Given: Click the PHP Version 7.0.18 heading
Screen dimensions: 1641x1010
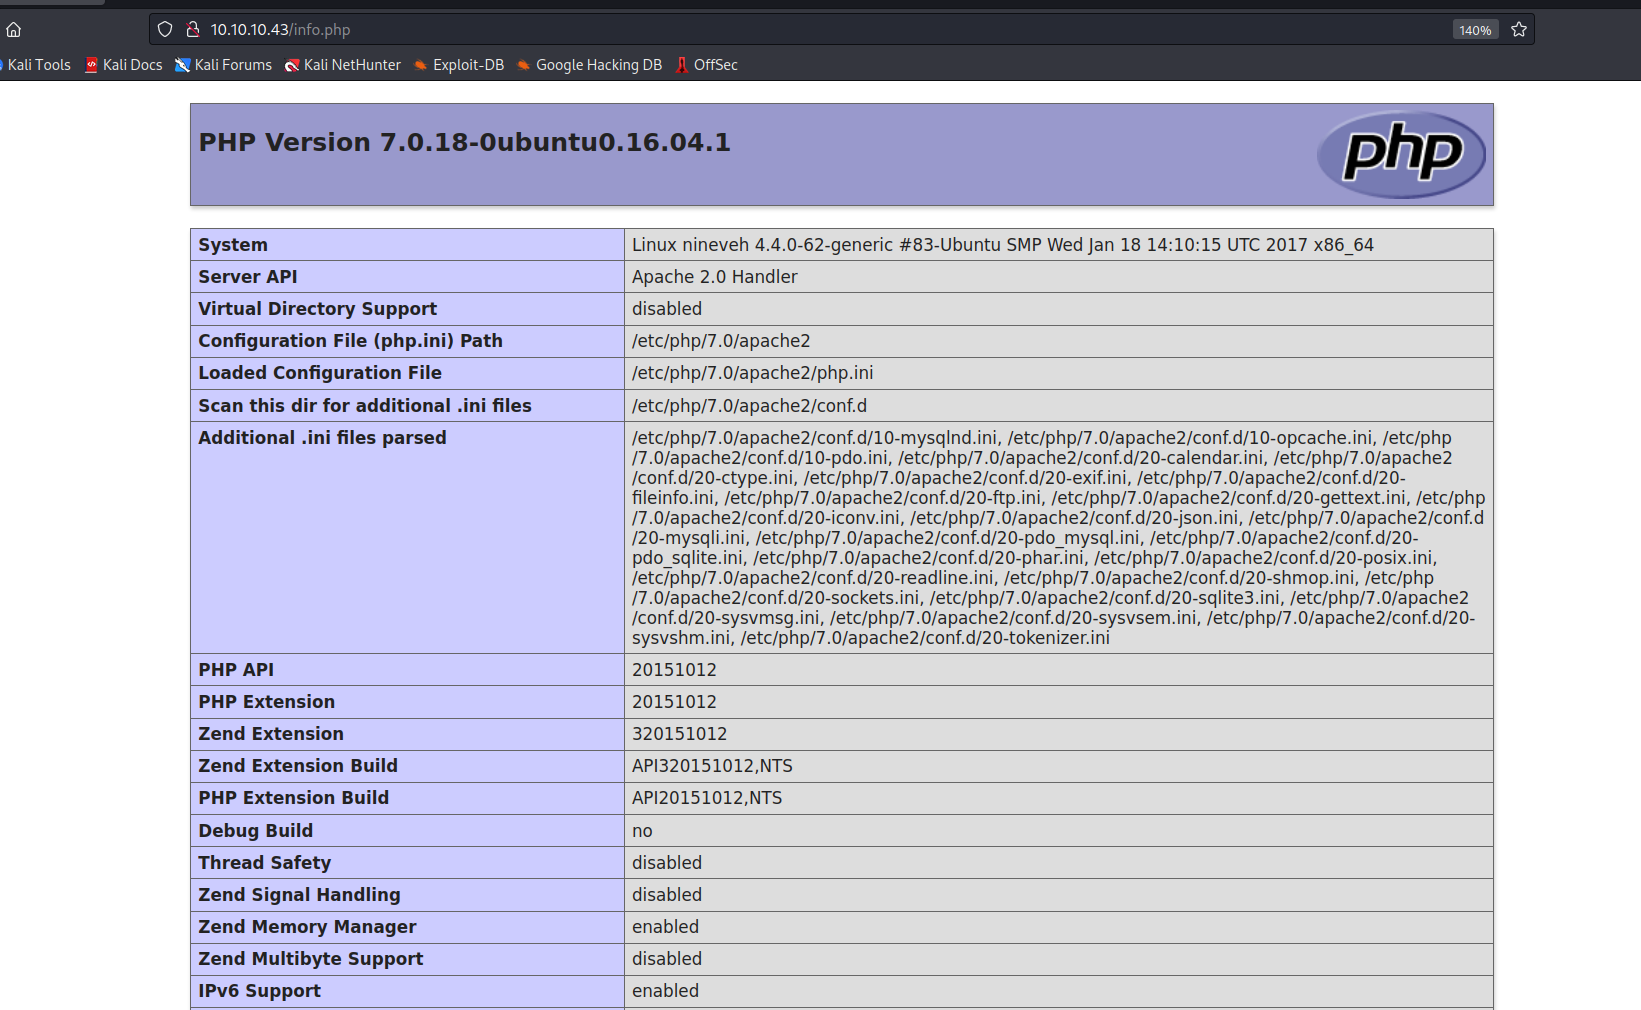Looking at the screenshot, I should click(x=464, y=142).
